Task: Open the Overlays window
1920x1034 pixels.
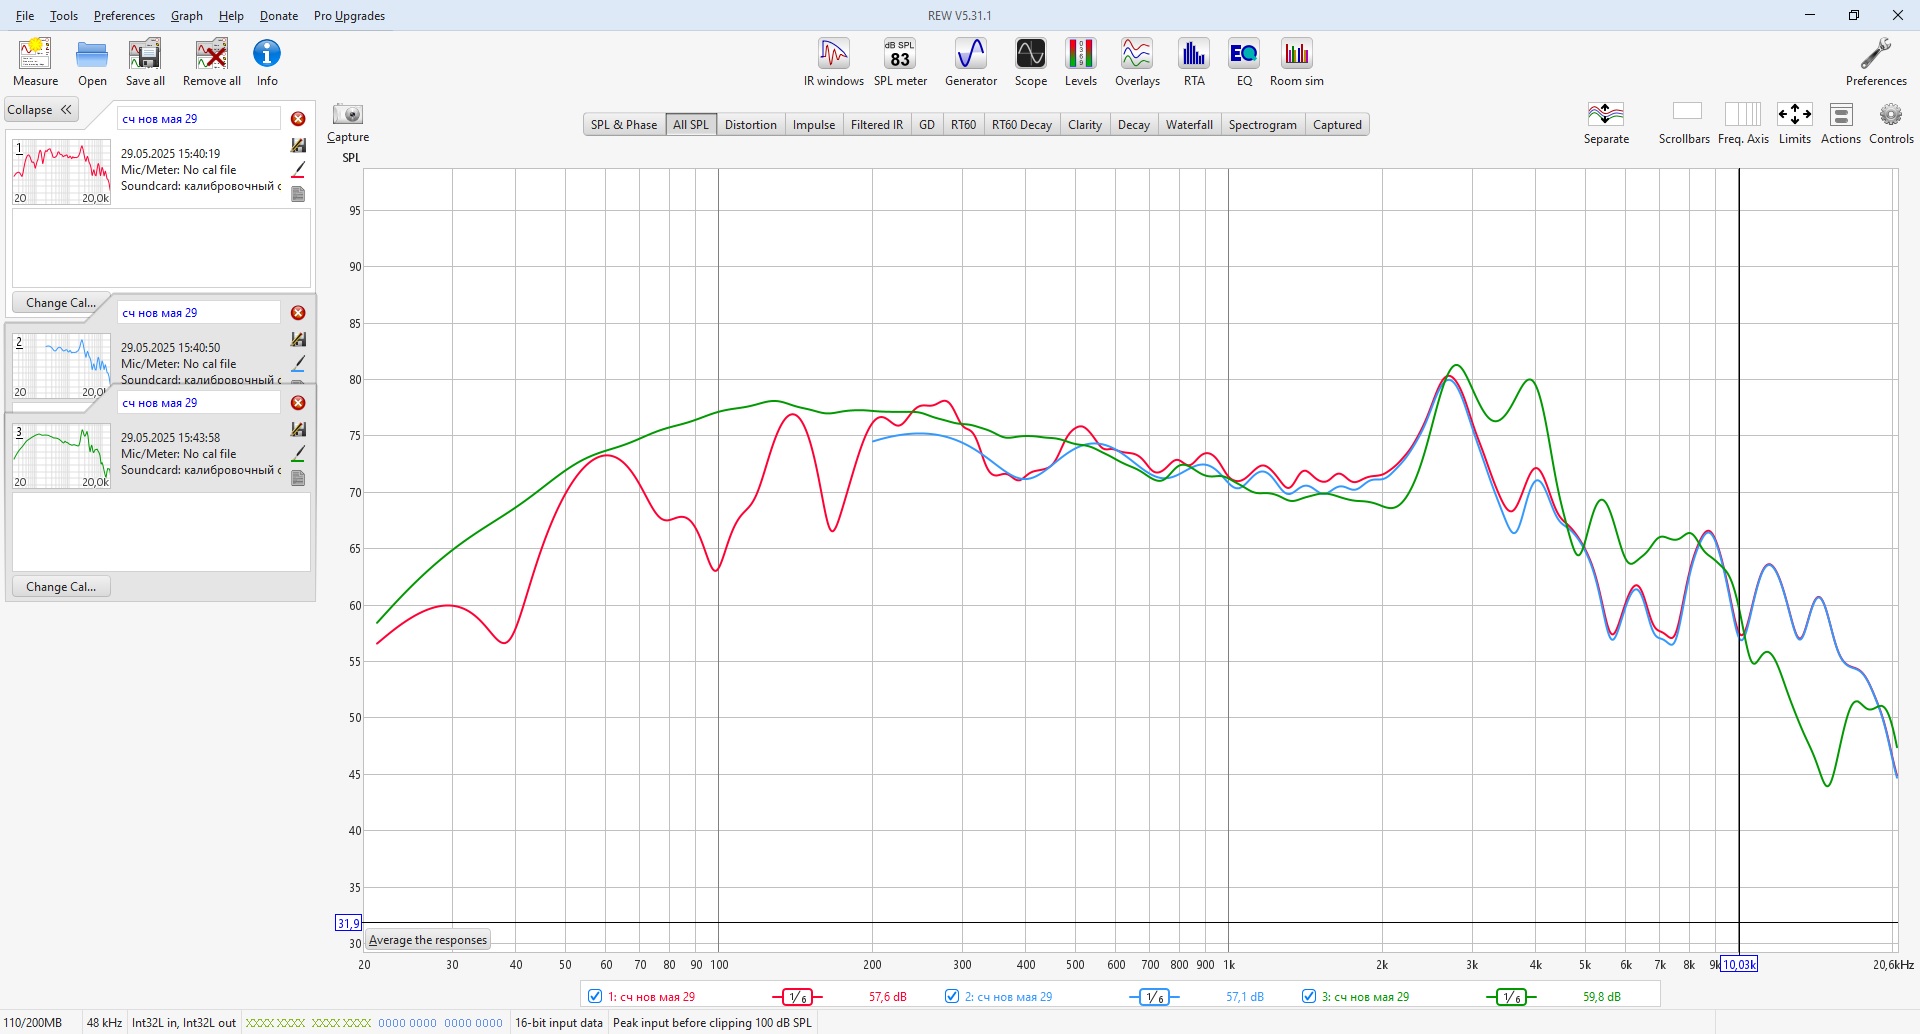Action: (x=1137, y=62)
